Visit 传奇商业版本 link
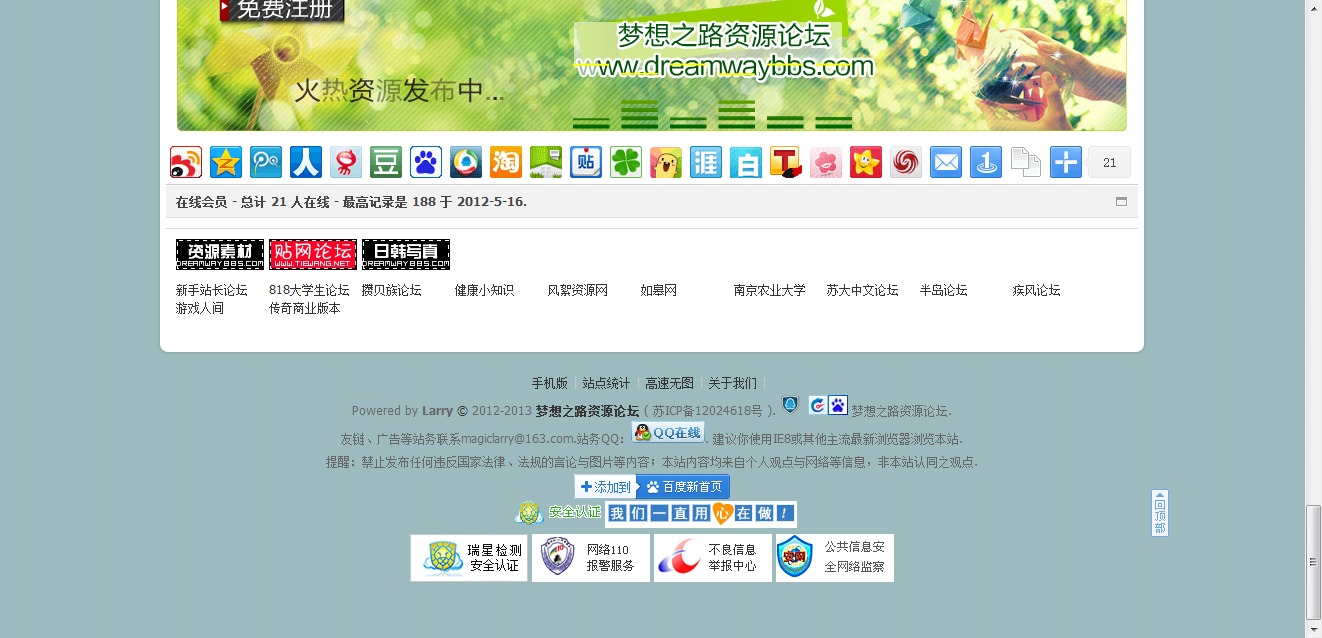1322x638 pixels. pyautogui.click(x=305, y=308)
